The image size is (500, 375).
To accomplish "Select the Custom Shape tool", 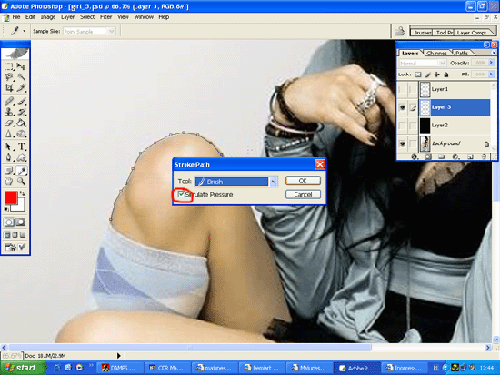I will [x=21, y=158].
